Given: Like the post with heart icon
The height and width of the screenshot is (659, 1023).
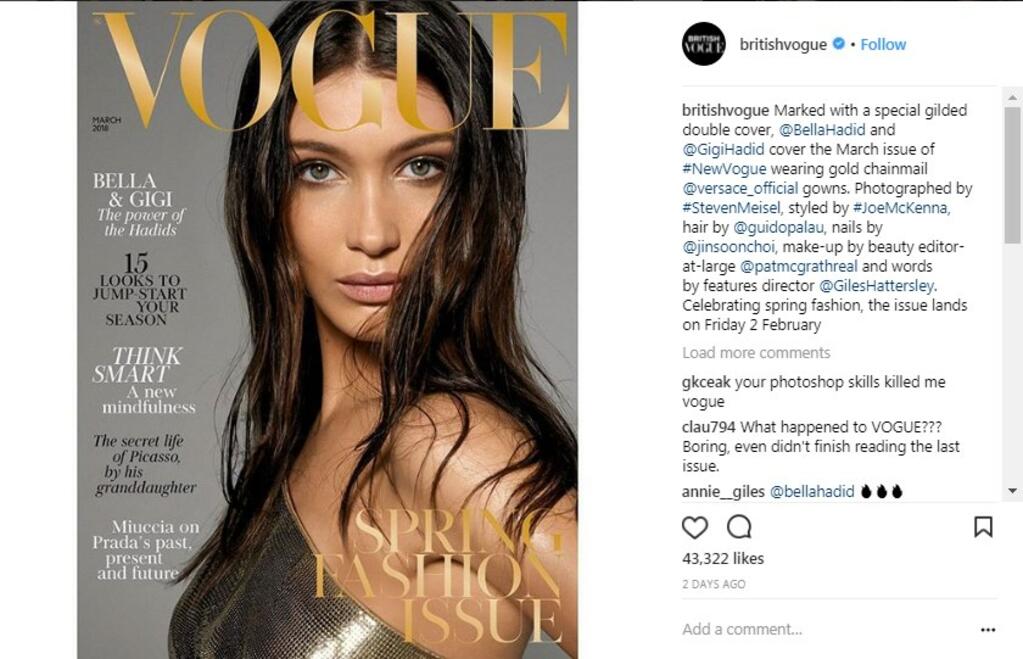Looking at the screenshot, I should coord(695,527).
